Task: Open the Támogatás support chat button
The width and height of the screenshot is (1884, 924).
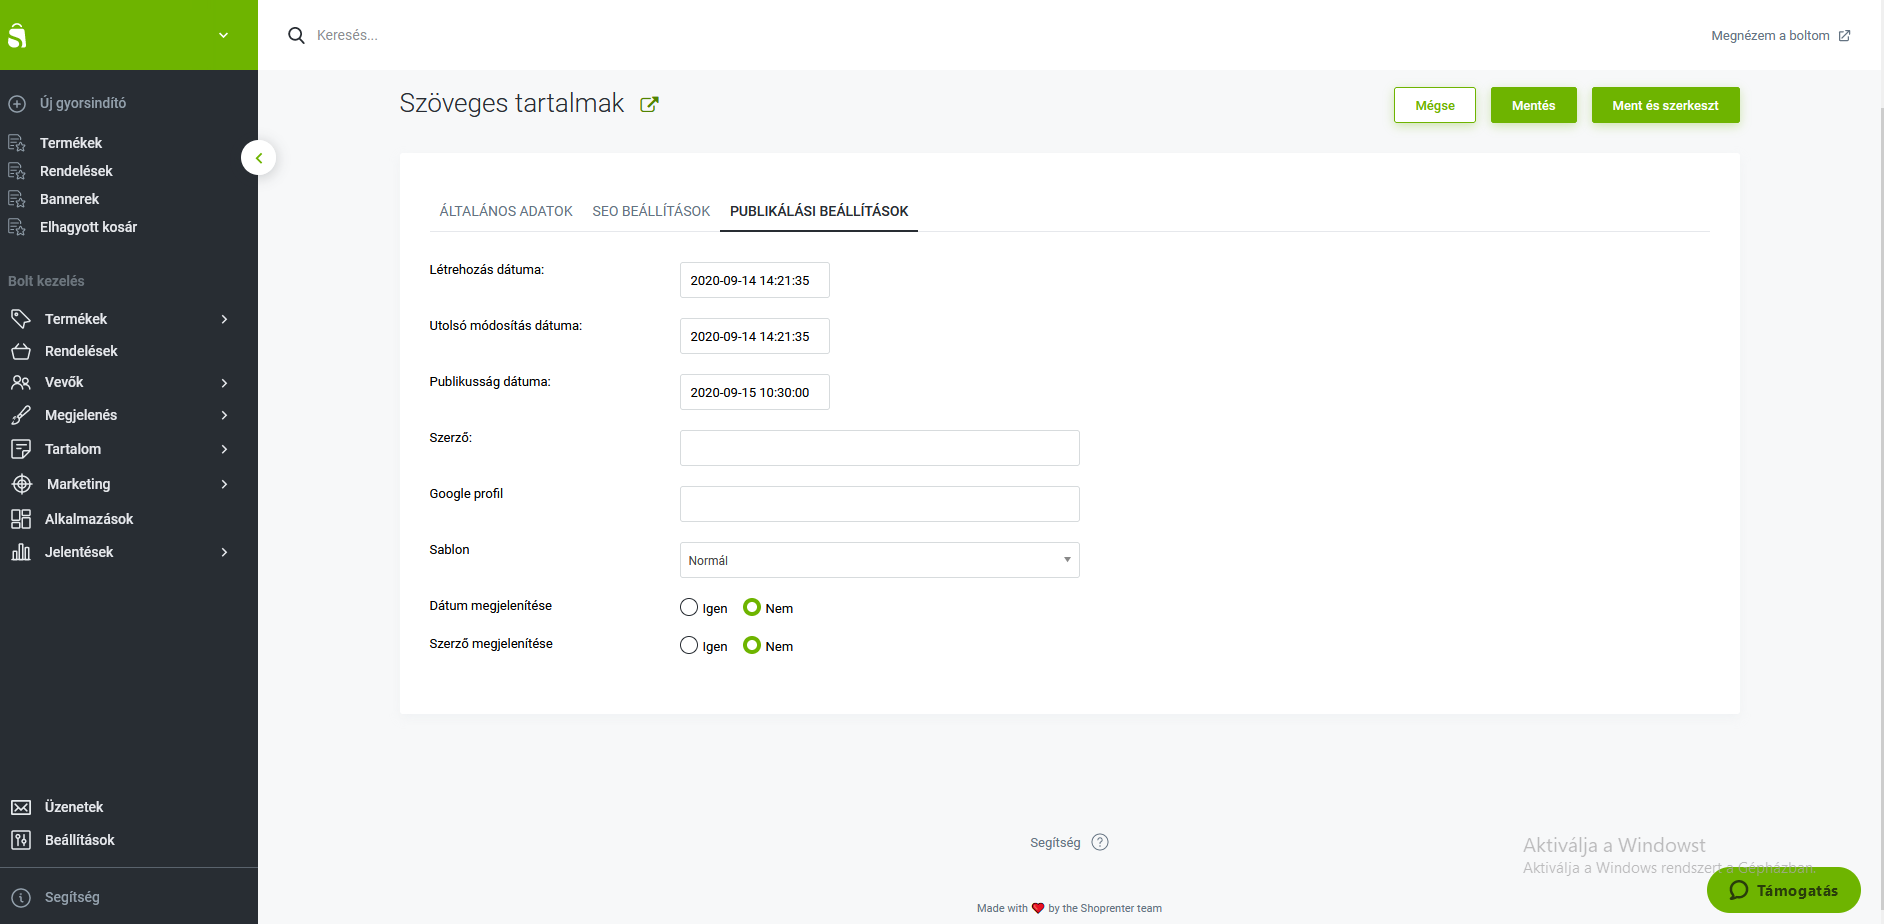Action: (1783, 890)
